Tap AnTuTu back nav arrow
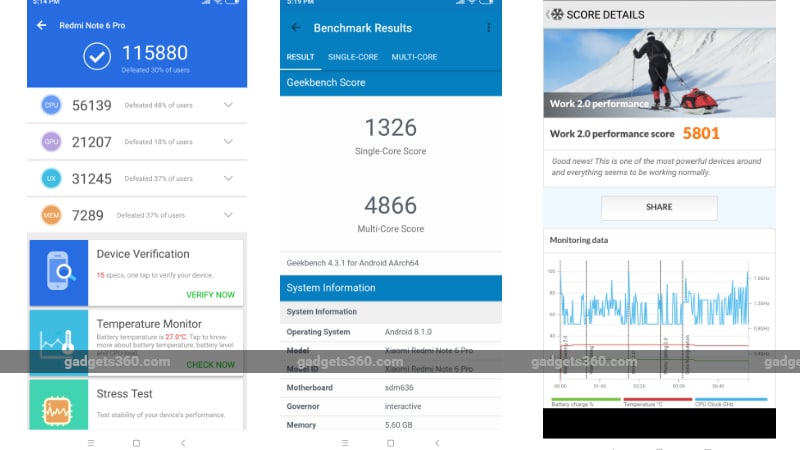This screenshot has width=800, height=450. [x=183, y=443]
